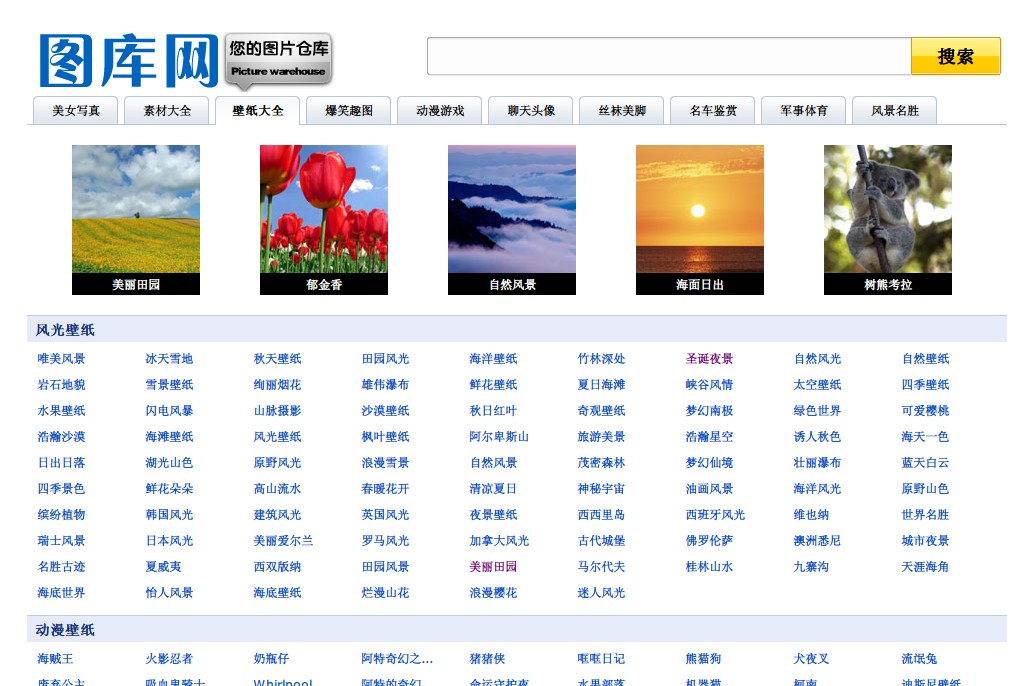This screenshot has height=686, width=1030.
Task: Open the 可爱樱桃 link
Action: (x=926, y=411)
